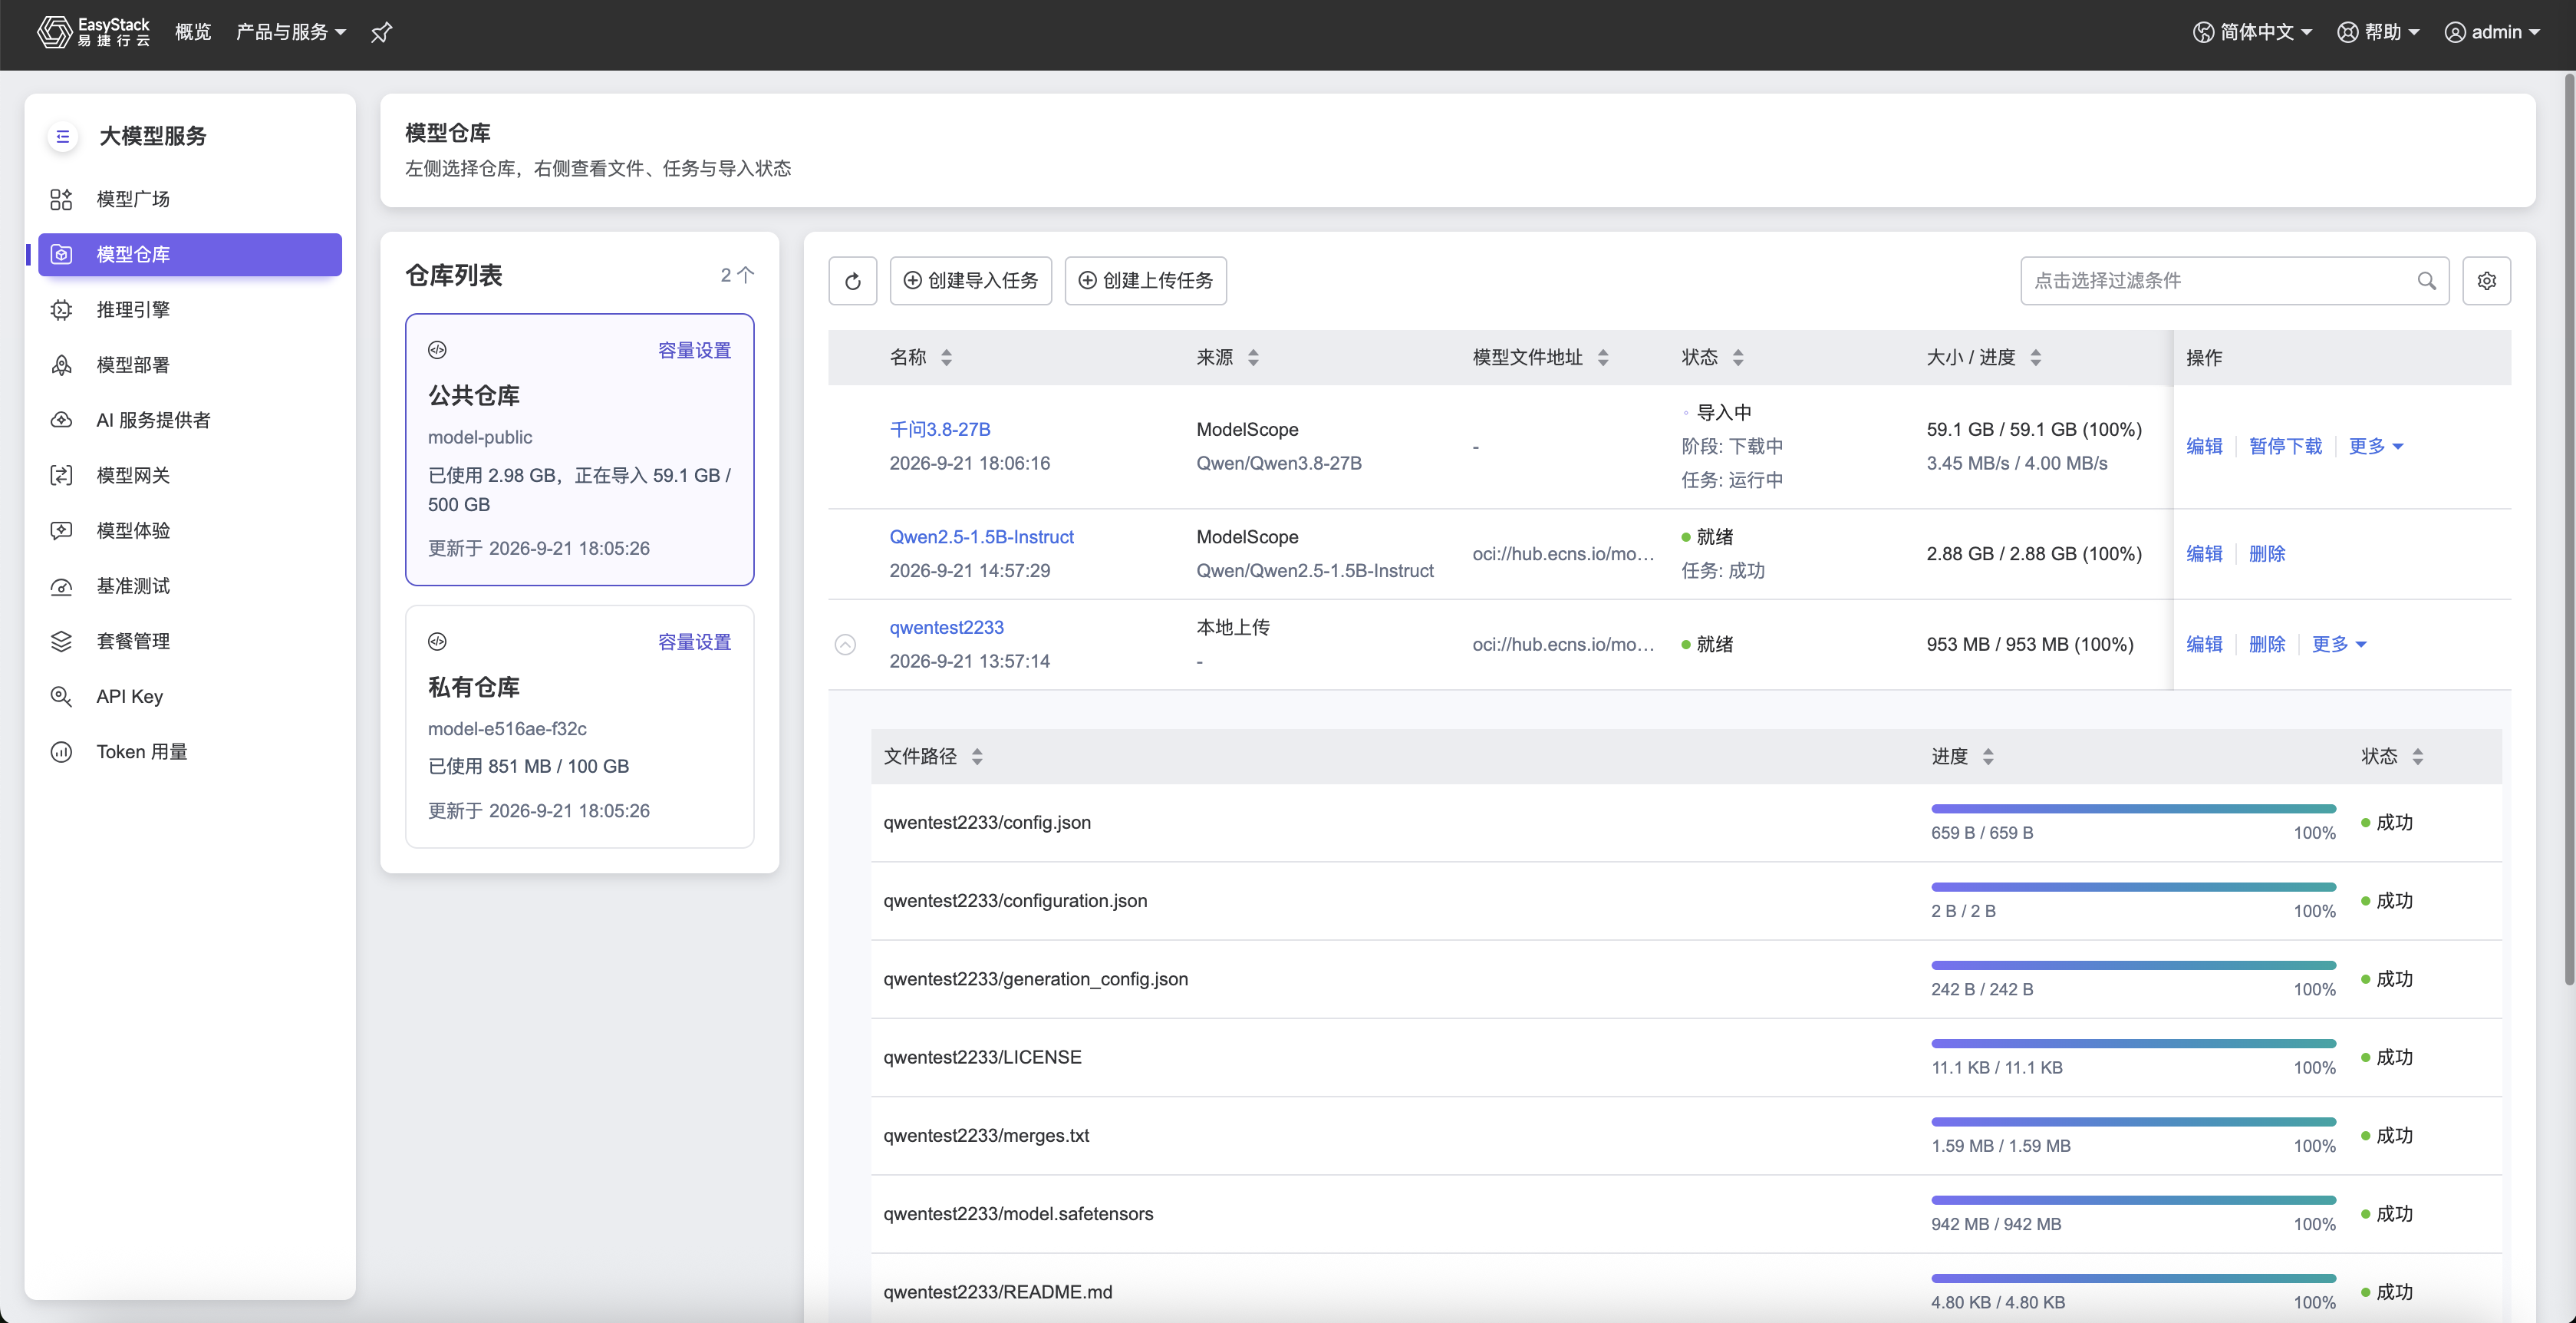Screen dimensions: 2576x1323
Task: Go to AI 服务提供者 in sidebar
Action: [153, 420]
